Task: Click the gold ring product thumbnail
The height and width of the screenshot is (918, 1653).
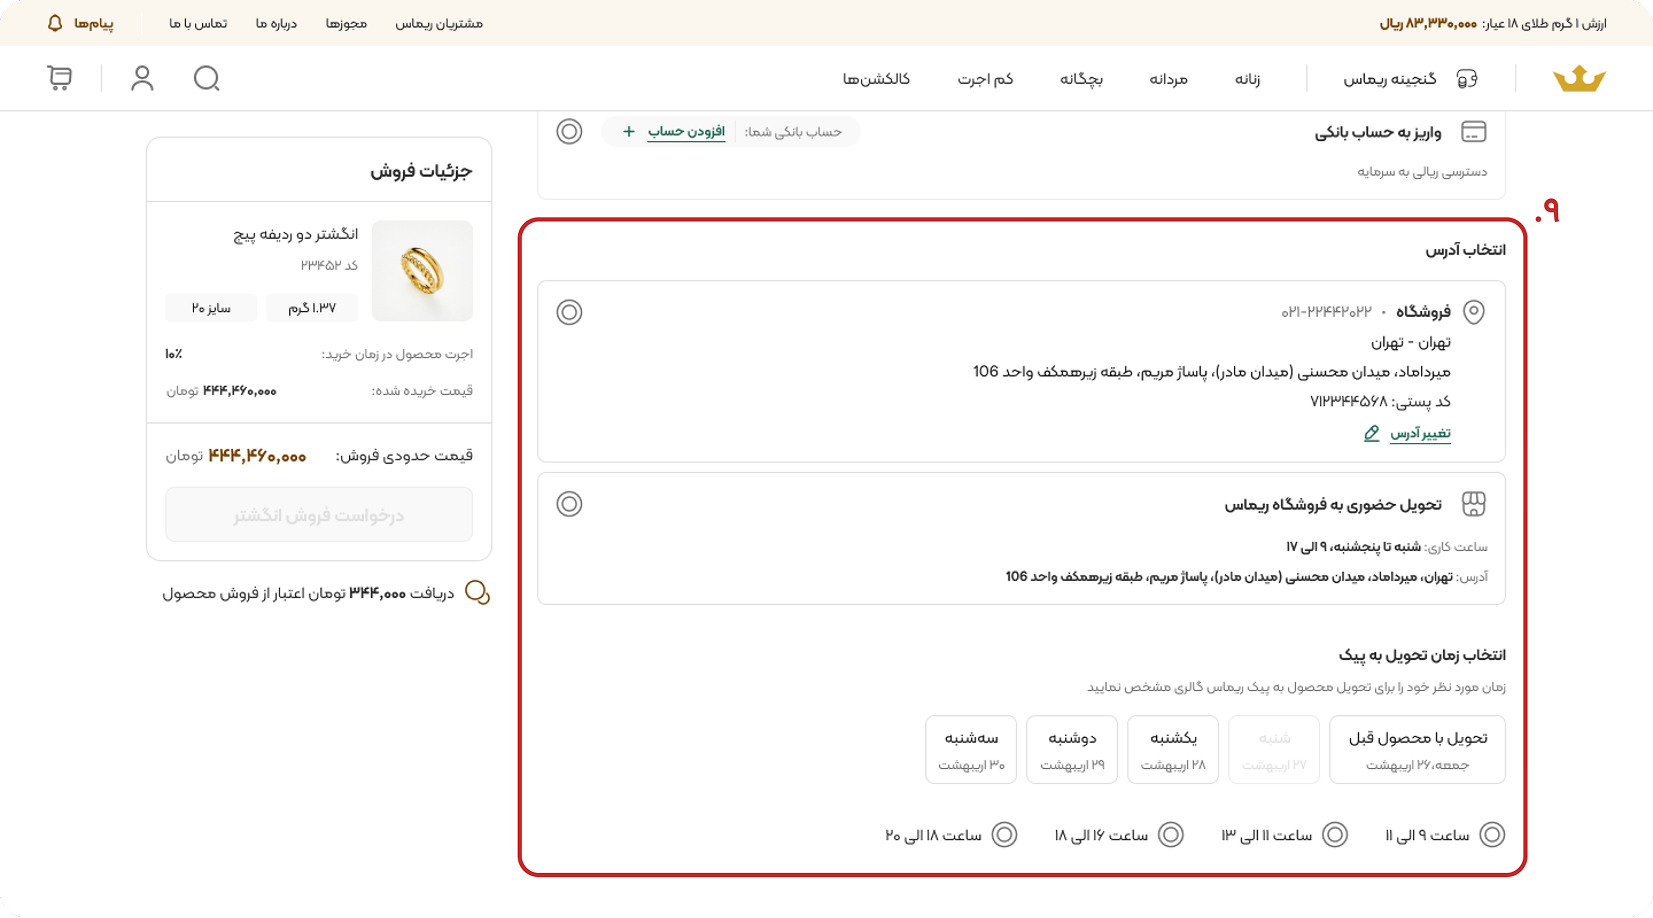Action: point(422,271)
